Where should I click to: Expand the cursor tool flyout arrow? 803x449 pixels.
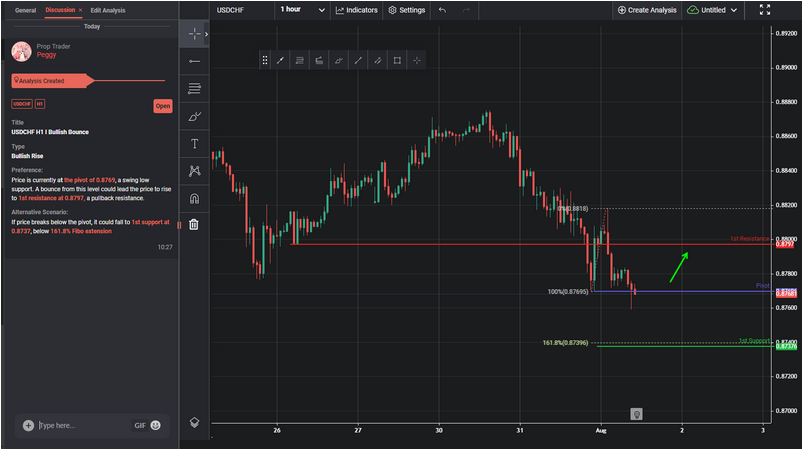tap(206, 34)
